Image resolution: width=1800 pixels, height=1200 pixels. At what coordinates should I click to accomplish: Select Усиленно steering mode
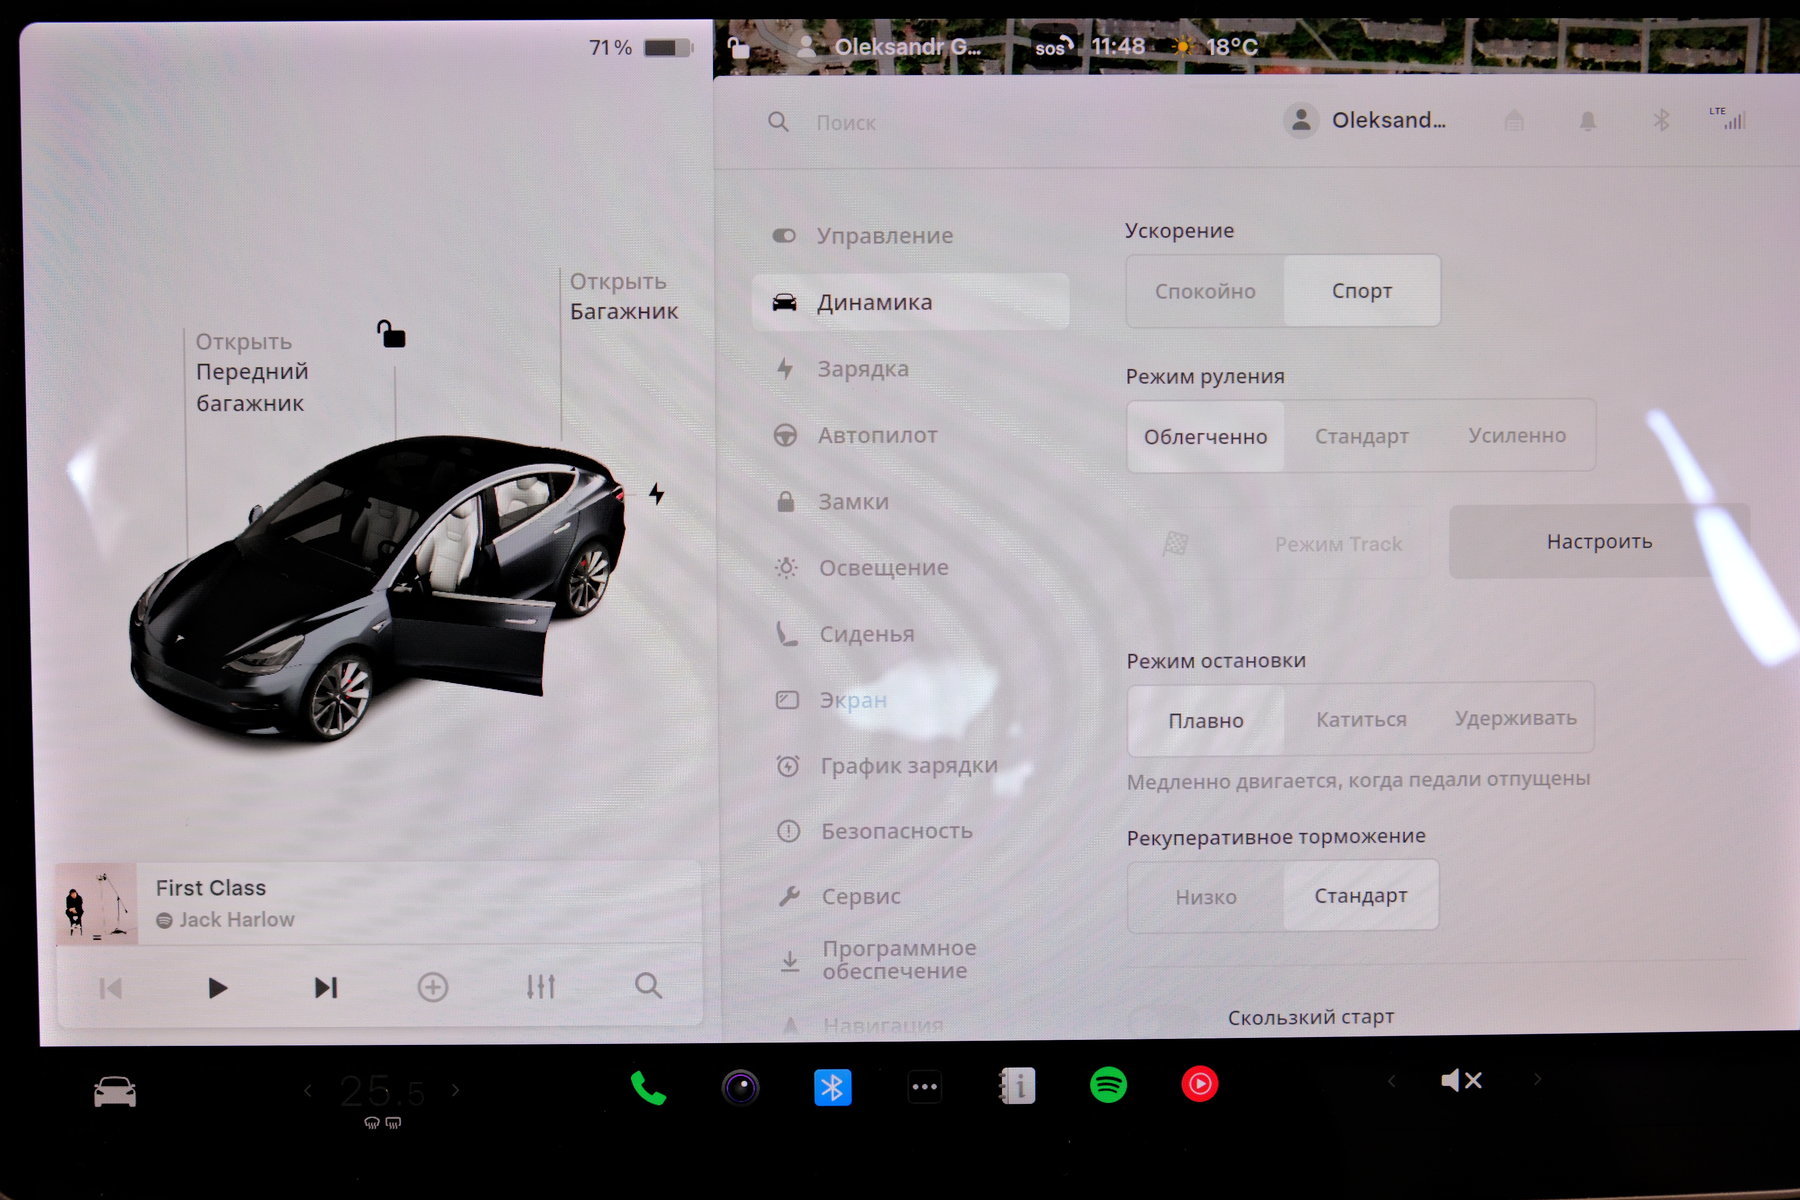[x=1517, y=436]
